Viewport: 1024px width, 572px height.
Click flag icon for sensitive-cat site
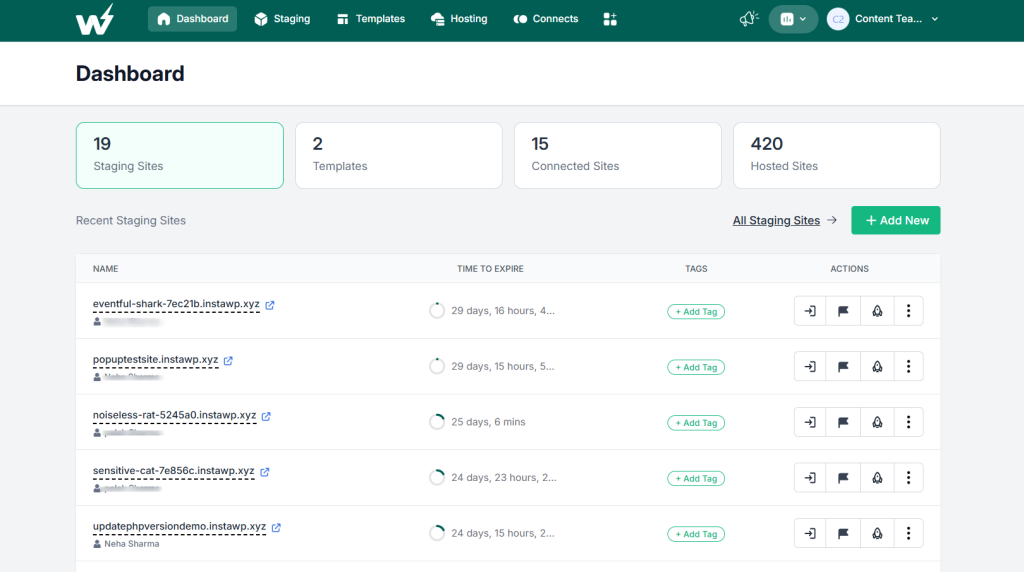[843, 477]
